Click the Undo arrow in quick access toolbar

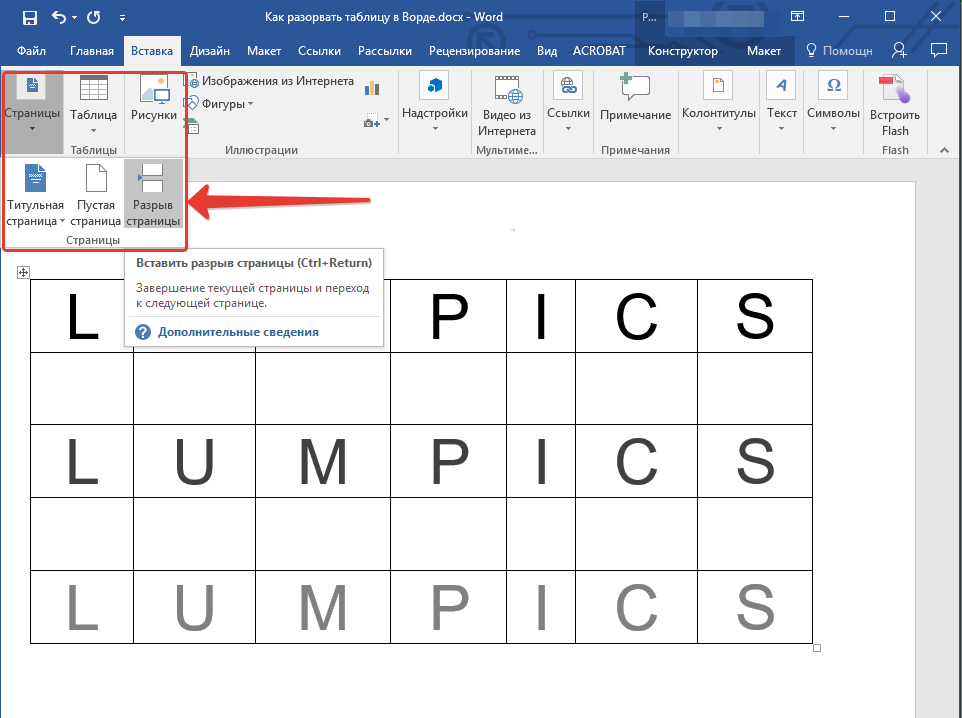pos(59,17)
